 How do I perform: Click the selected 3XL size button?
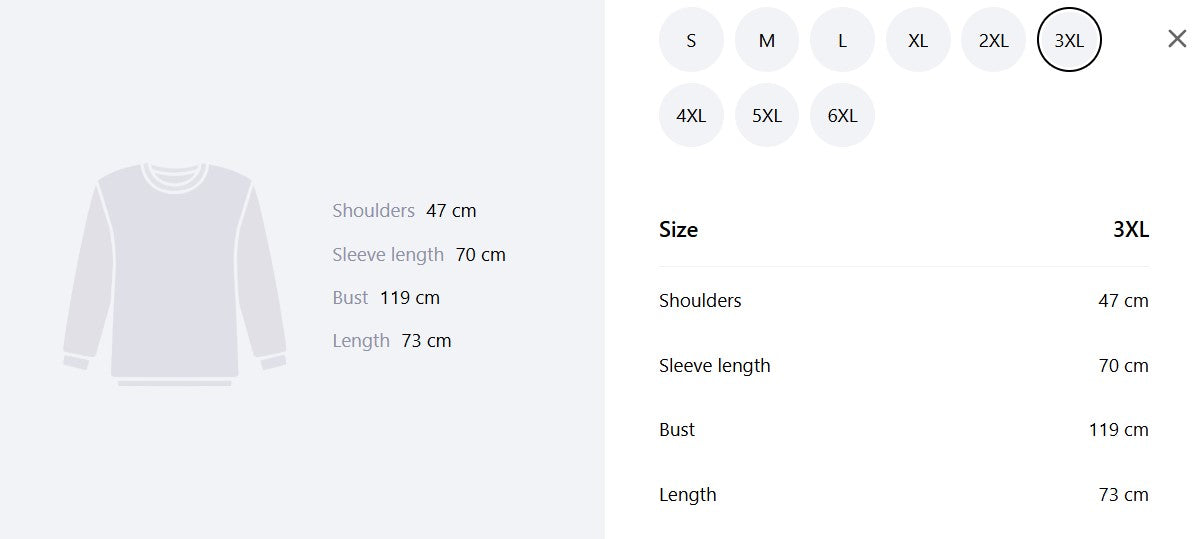[x=1069, y=40]
